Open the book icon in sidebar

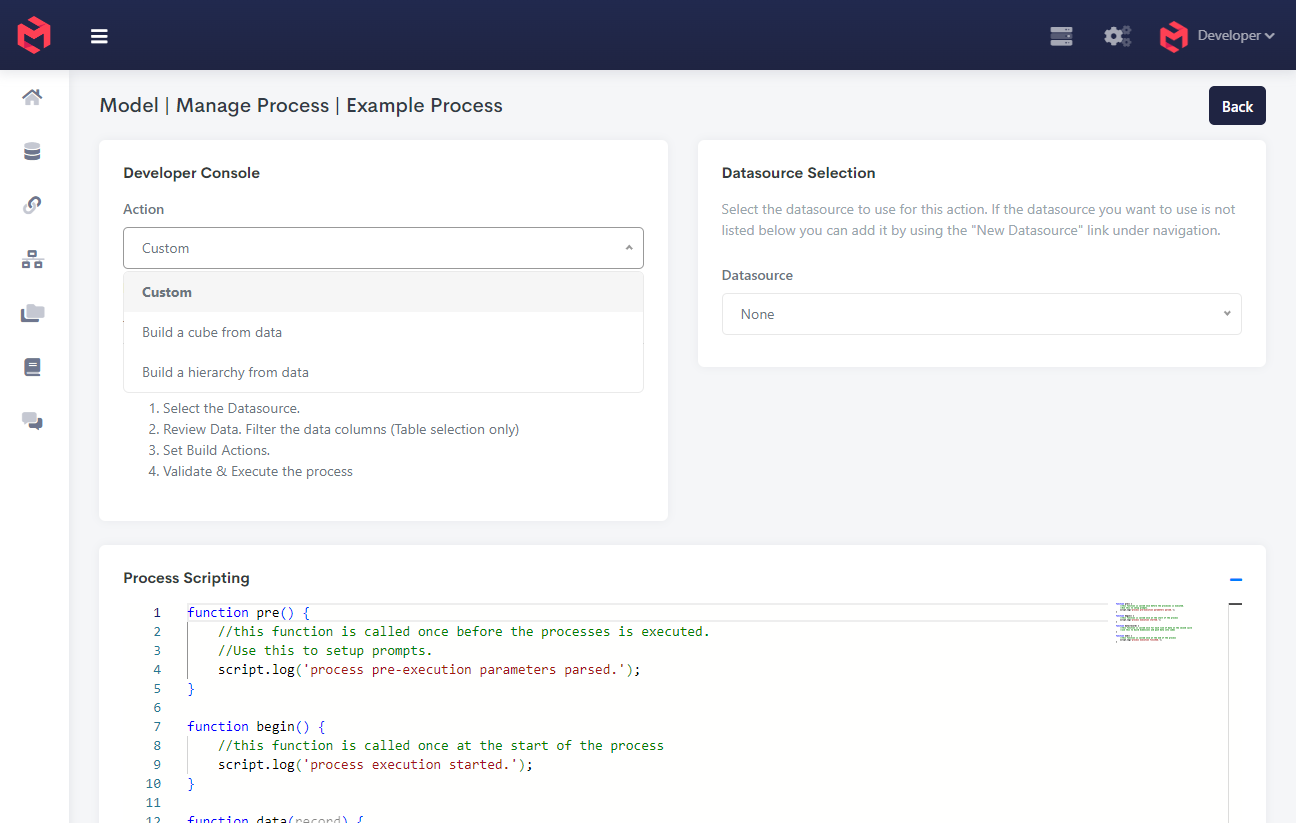pyautogui.click(x=32, y=367)
